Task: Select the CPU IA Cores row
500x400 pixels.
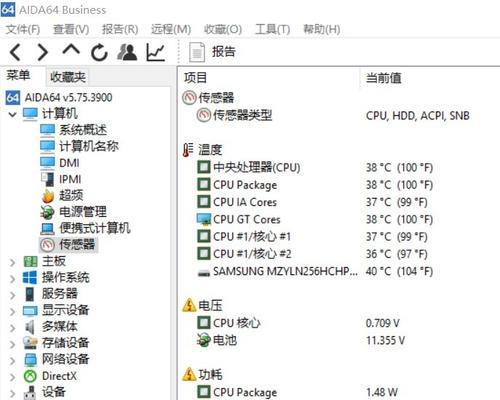Action: click(x=313, y=202)
